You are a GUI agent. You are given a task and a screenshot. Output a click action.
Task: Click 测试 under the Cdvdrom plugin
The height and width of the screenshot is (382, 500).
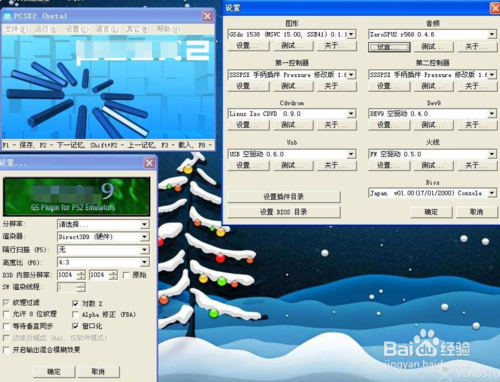pos(293,125)
